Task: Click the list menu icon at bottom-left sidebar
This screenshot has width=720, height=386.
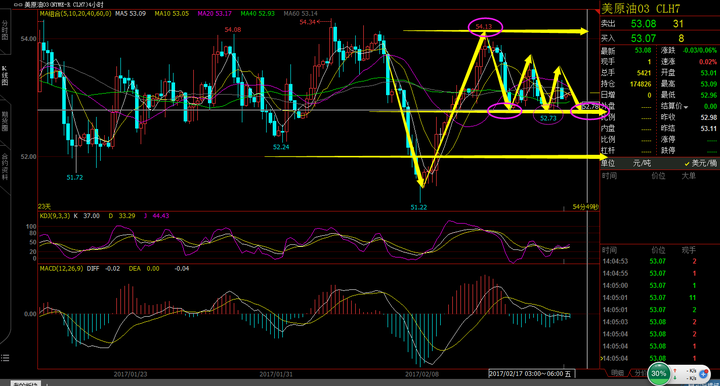Action: coord(5,358)
